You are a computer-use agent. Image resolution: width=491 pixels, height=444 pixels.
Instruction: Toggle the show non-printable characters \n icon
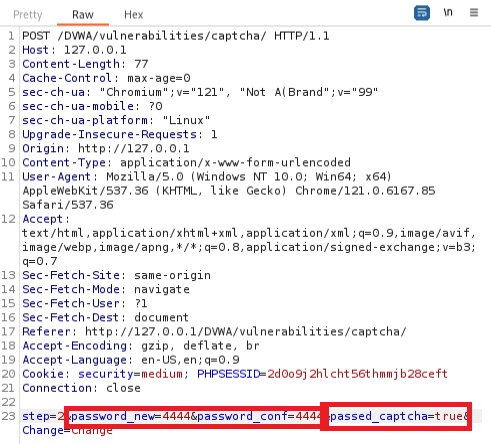tap(448, 13)
